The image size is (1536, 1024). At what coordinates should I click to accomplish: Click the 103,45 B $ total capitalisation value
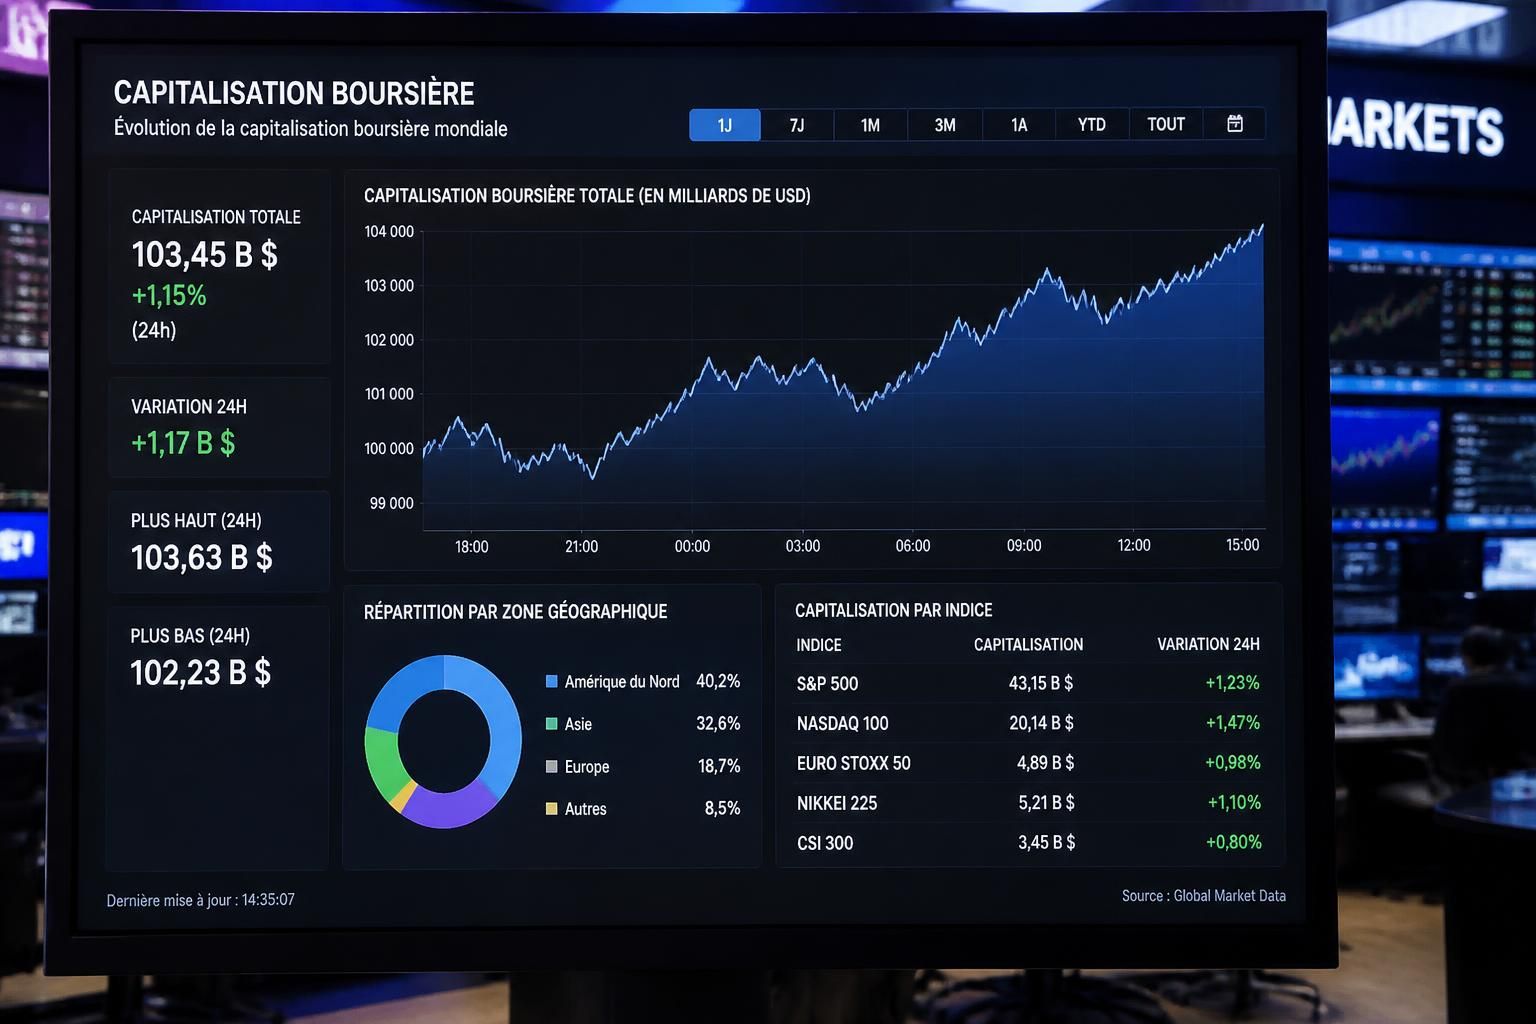[x=205, y=255]
